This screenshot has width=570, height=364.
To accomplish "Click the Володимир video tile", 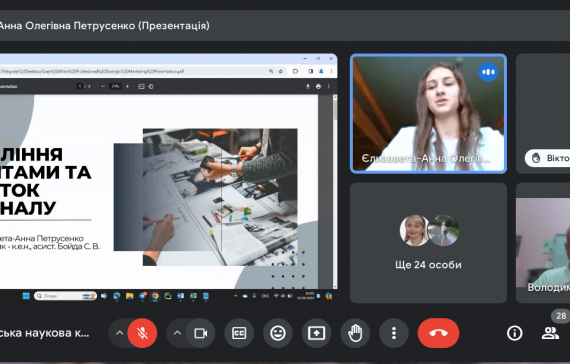I will [x=543, y=243].
